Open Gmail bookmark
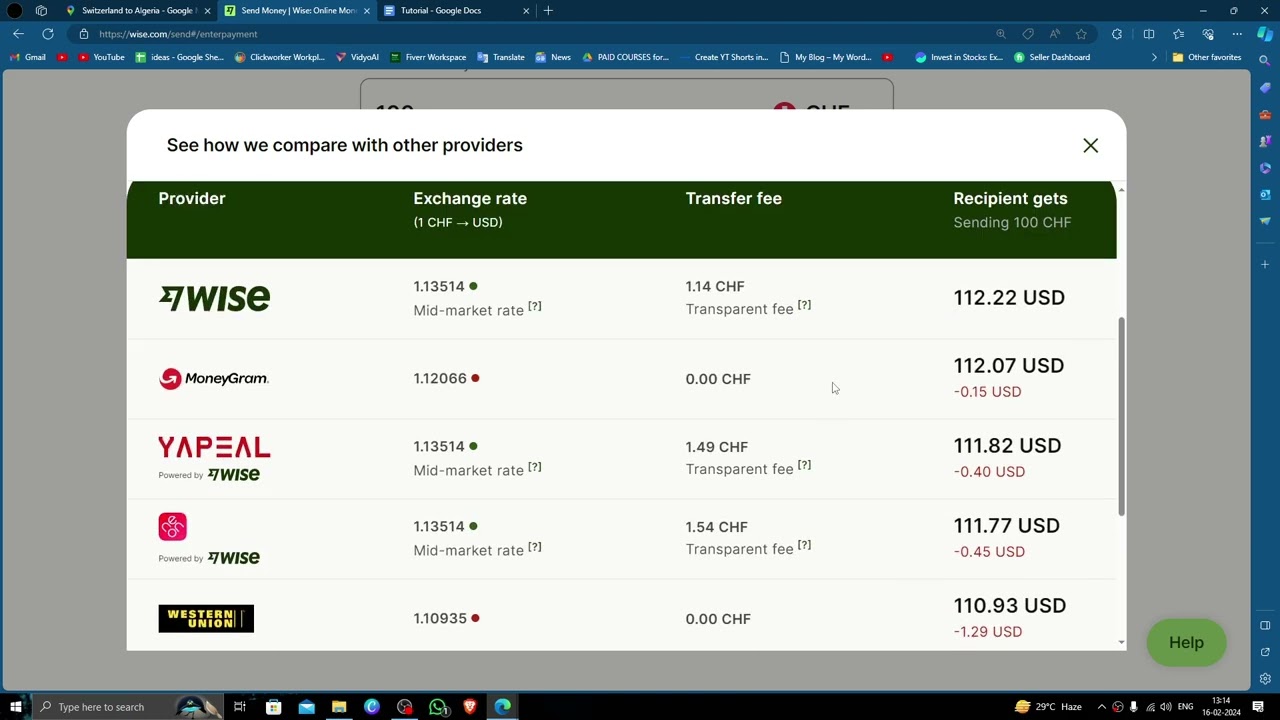Viewport: 1280px width, 720px height. 28,57
